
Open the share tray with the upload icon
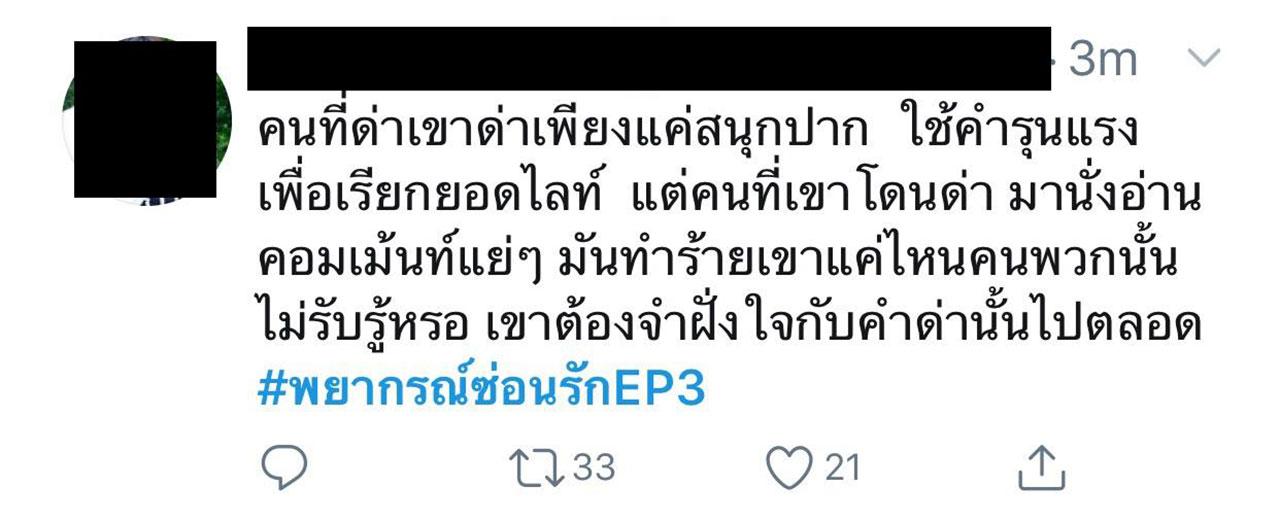tap(1042, 467)
